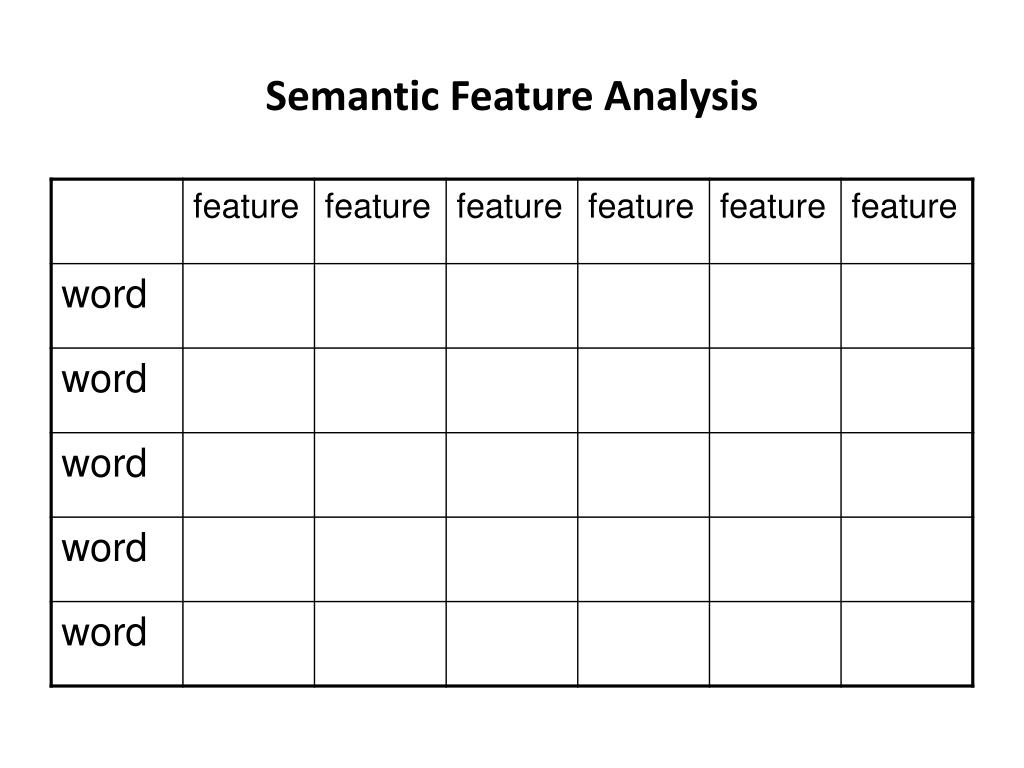Select the first feature column header
This screenshot has width=1024, height=768.
[246, 207]
